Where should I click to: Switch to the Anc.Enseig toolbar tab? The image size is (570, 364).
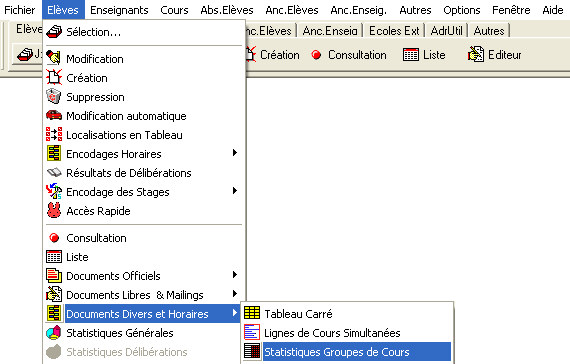point(330,31)
